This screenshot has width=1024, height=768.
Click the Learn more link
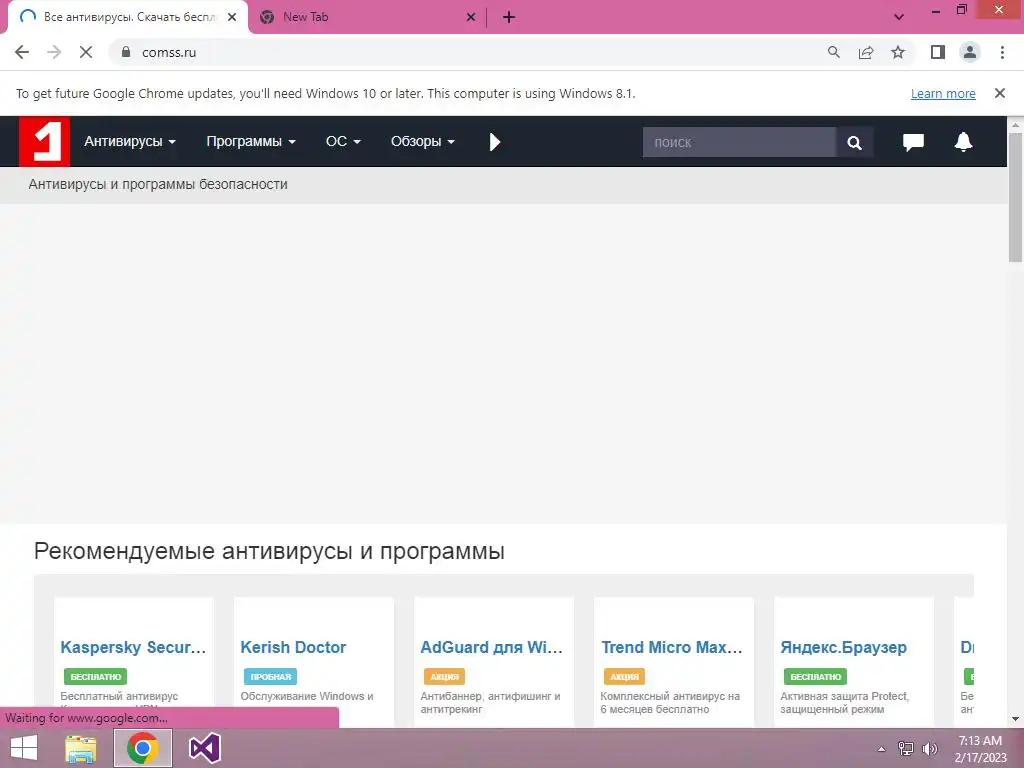pyautogui.click(x=943, y=93)
